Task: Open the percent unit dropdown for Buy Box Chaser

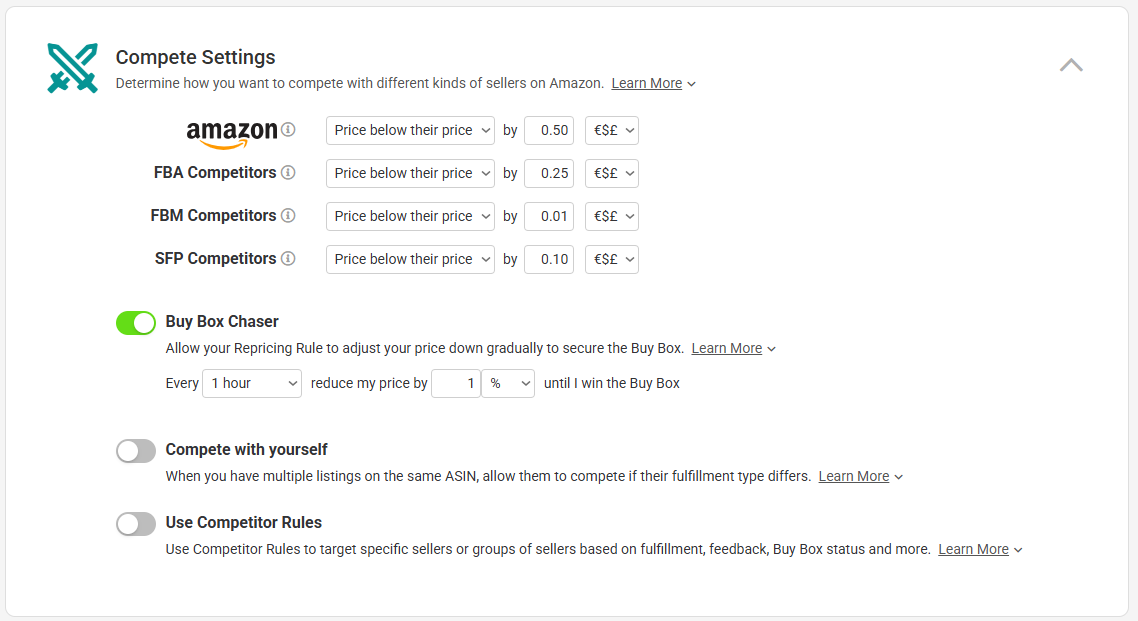Action: pyautogui.click(x=508, y=383)
